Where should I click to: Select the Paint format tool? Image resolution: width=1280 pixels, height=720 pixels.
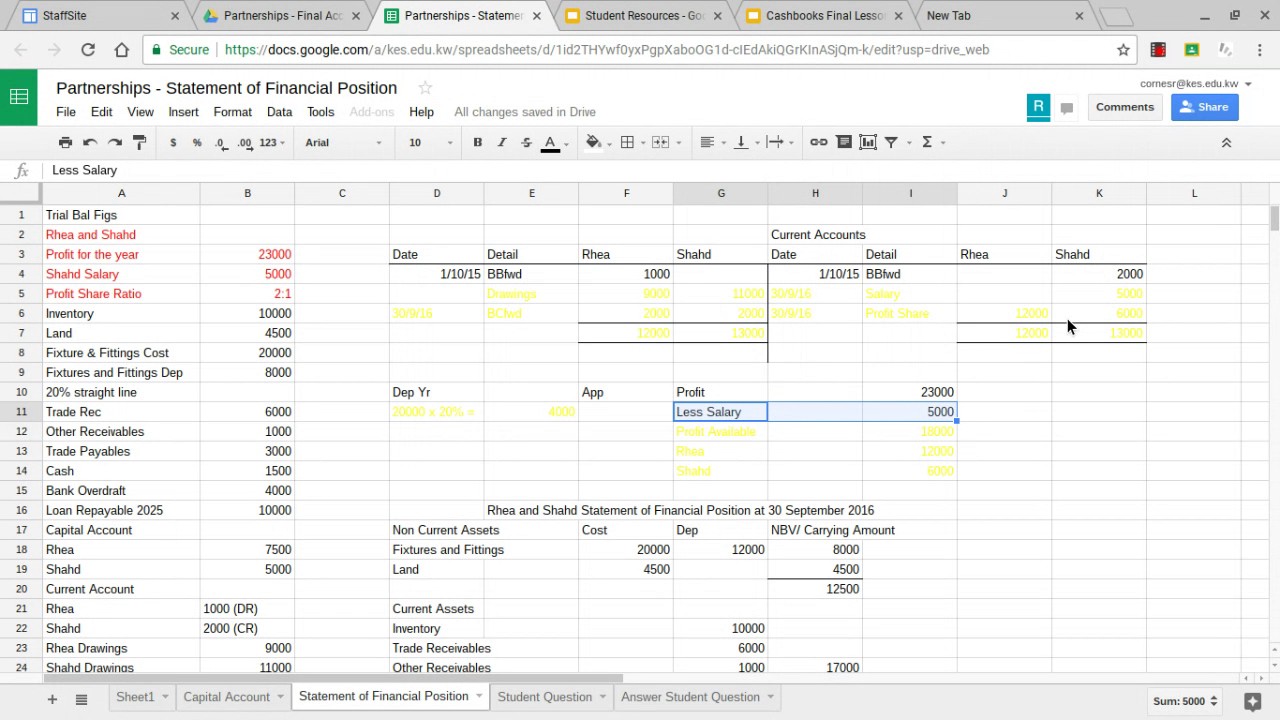pyautogui.click(x=140, y=143)
